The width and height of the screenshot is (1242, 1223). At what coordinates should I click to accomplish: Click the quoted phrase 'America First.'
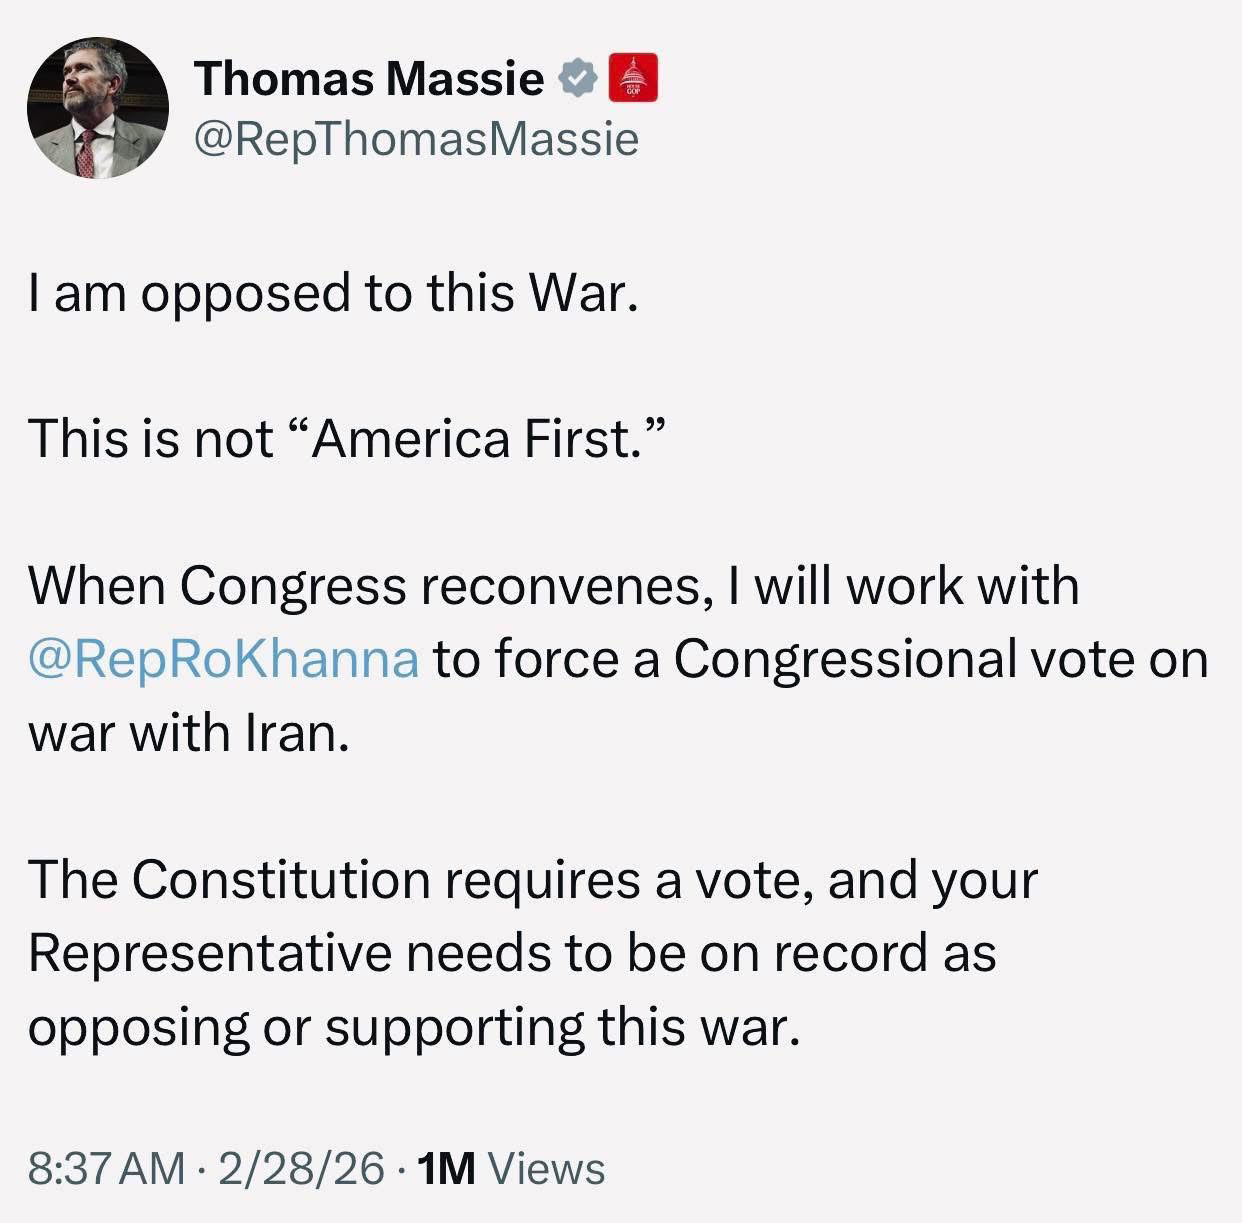484,439
